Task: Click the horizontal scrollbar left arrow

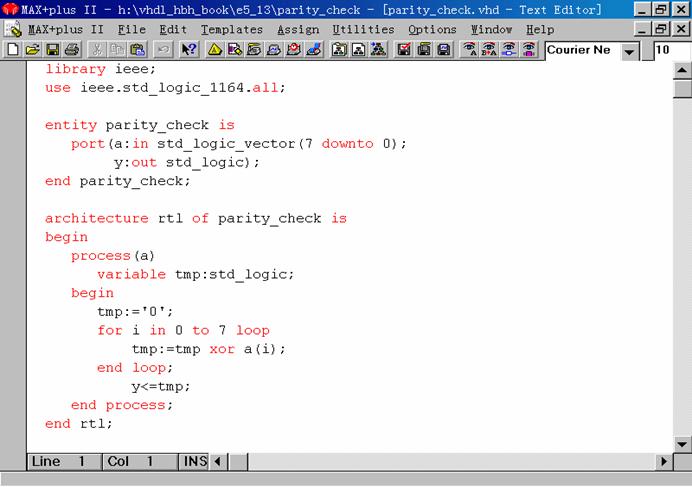Action: click(x=218, y=461)
